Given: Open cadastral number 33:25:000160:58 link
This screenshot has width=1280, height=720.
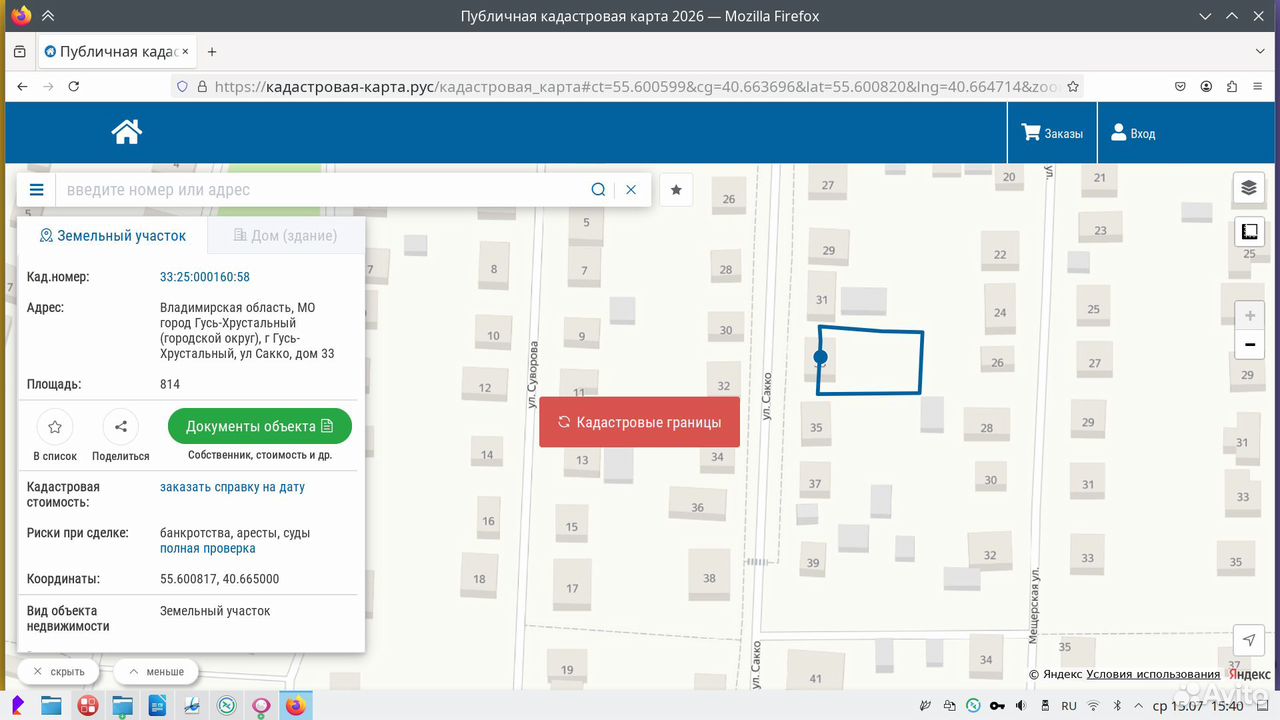Looking at the screenshot, I should pyautogui.click(x=205, y=277).
